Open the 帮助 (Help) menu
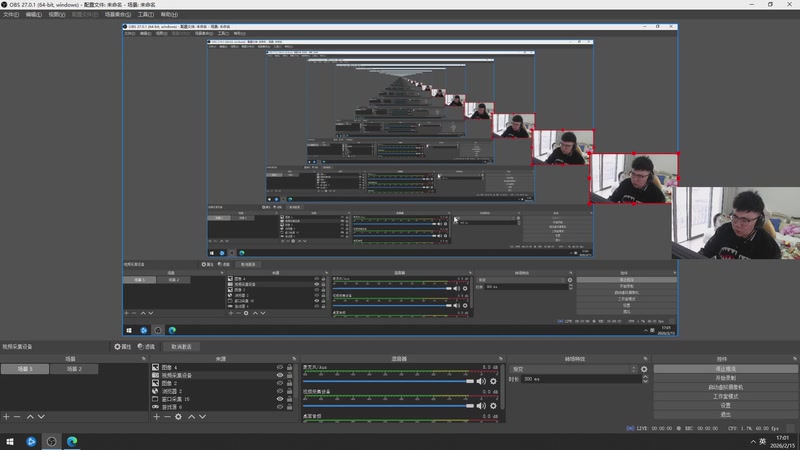The image size is (800, 450). click(169, 14)
